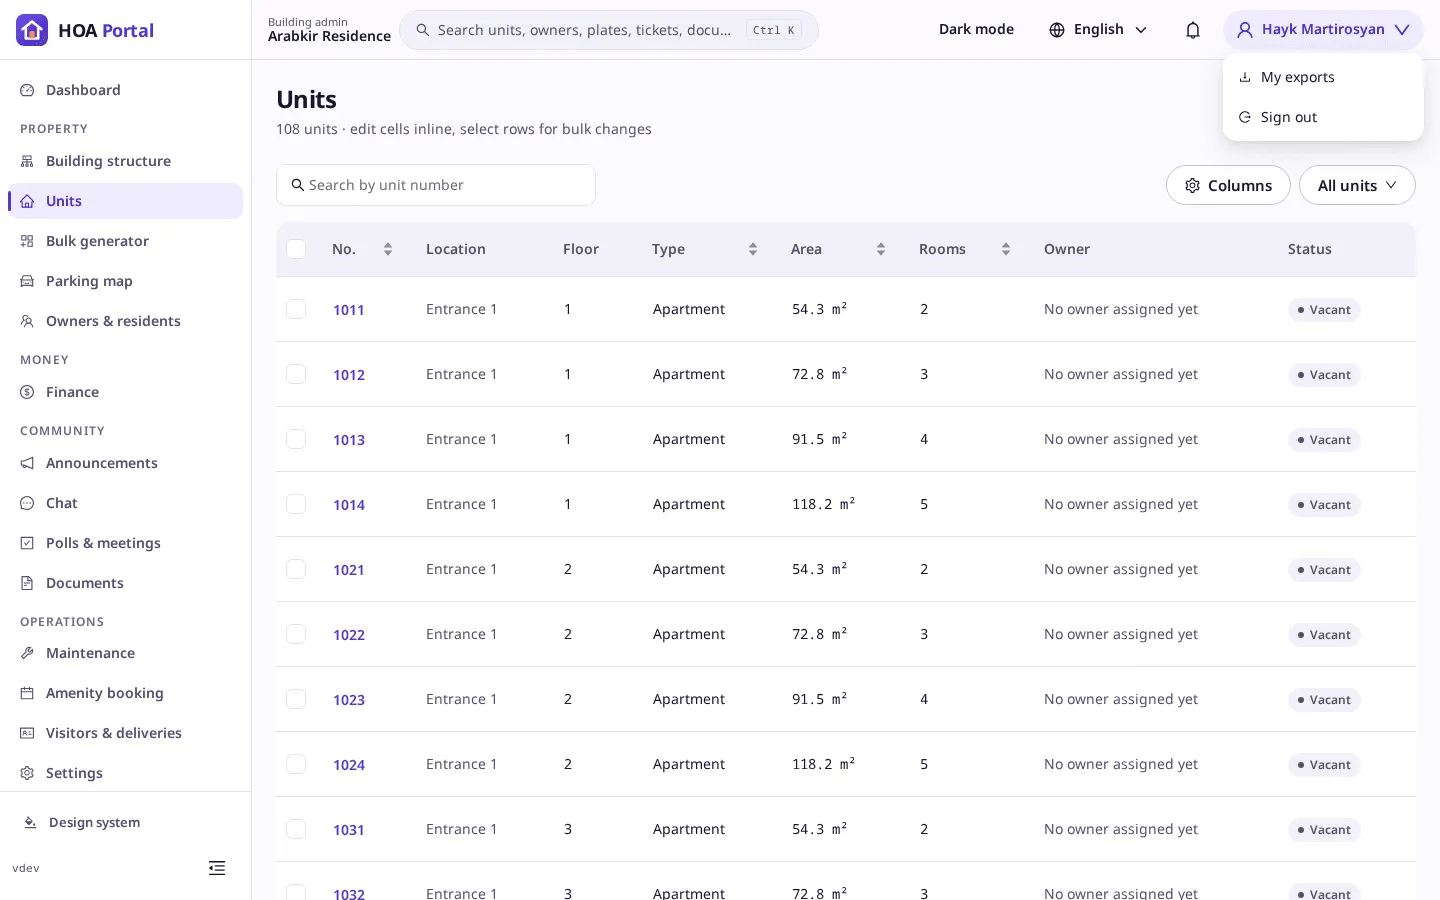This screenshot has width=1440, height=900.
Task: Click the Finance dollar icon
Action: [x=27, y=392]
